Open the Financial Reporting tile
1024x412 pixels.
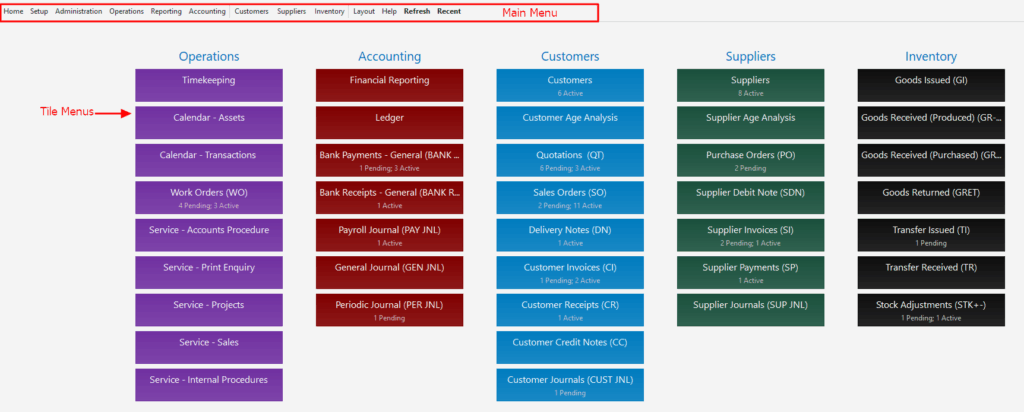pos(390,85)
